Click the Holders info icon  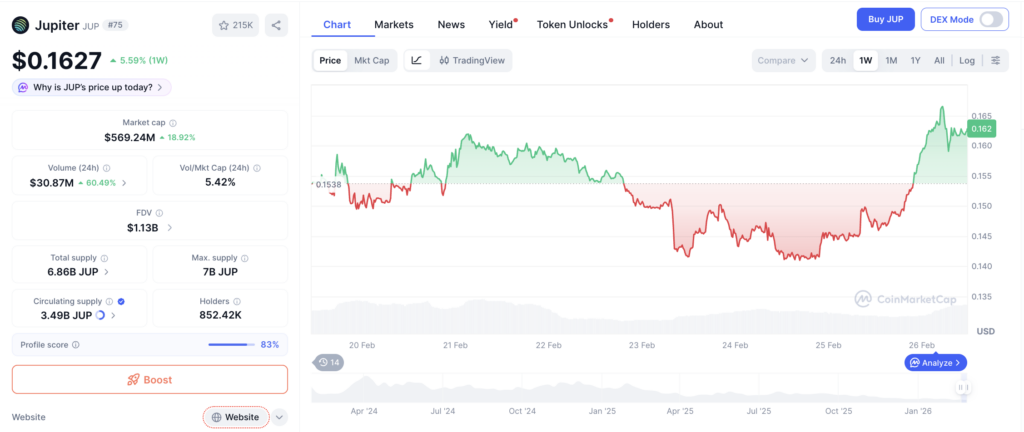tap(237, 301)
